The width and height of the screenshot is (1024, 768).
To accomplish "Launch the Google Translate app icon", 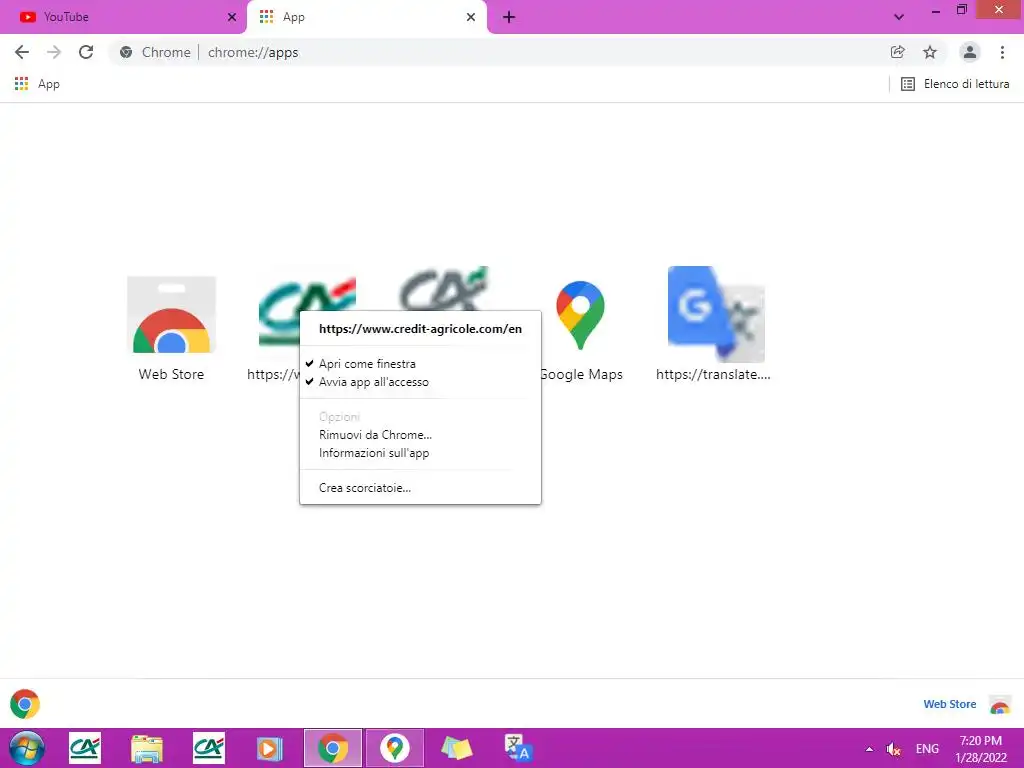I will pos(716,314).
